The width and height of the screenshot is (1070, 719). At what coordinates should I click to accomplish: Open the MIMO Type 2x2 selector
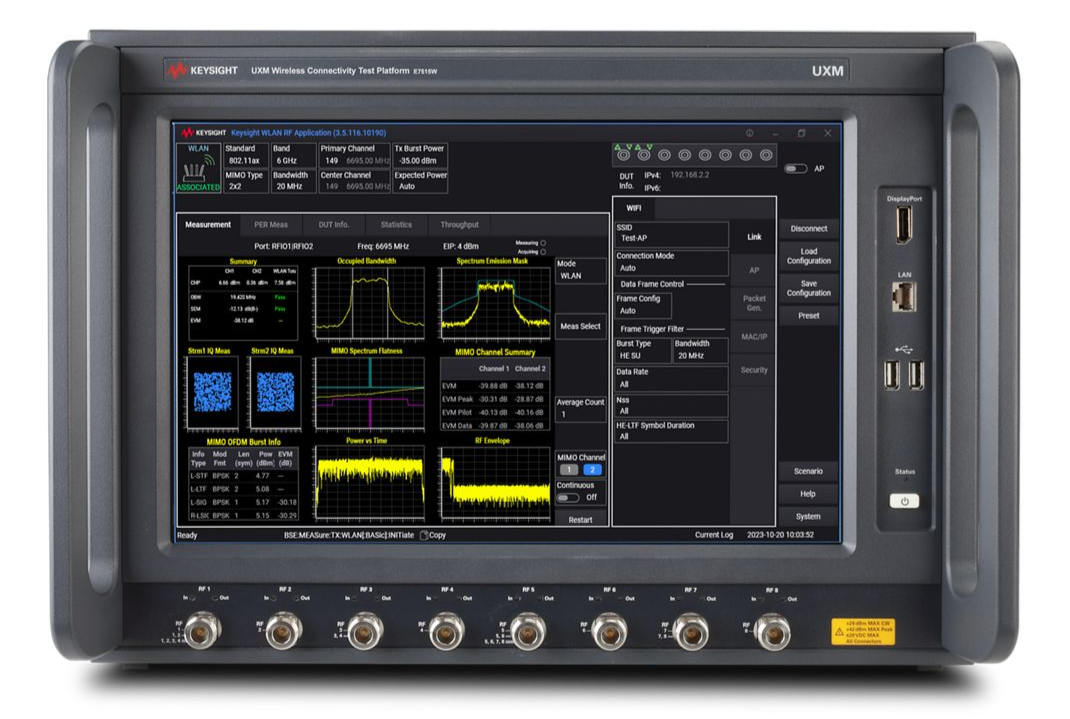246,181
